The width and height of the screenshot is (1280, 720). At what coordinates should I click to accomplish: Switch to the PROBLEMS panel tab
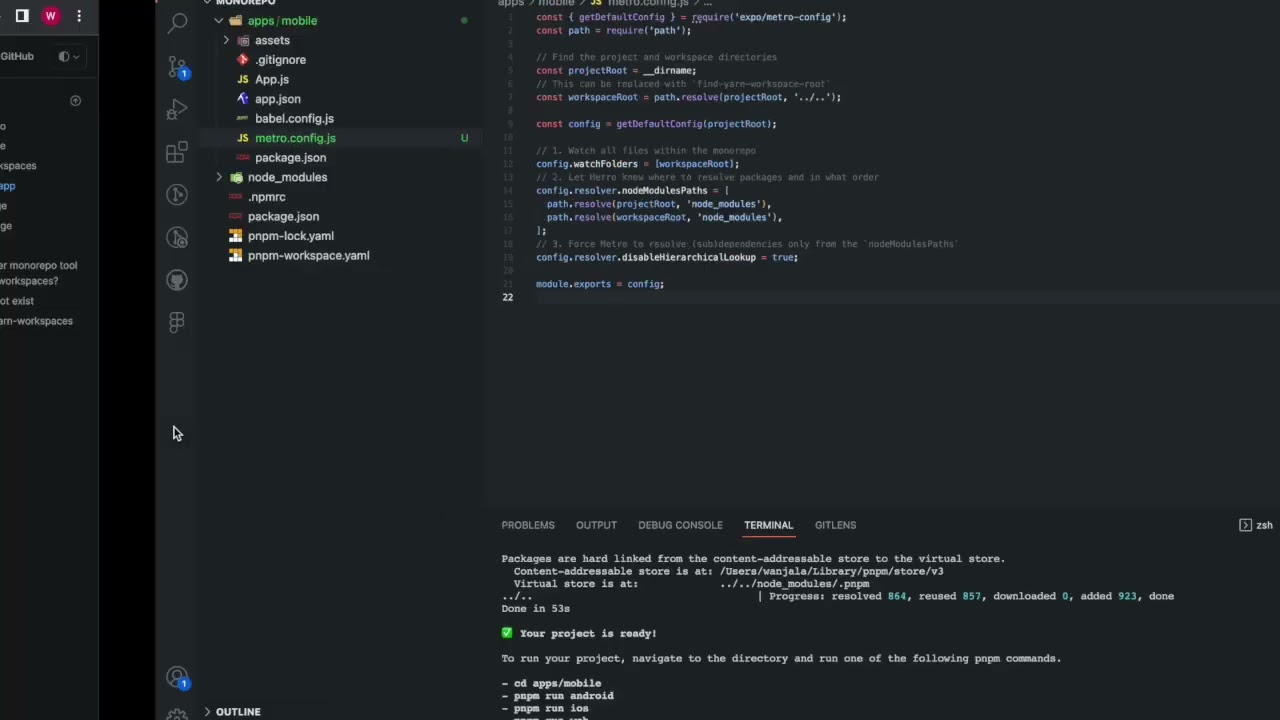pos(528,525)
